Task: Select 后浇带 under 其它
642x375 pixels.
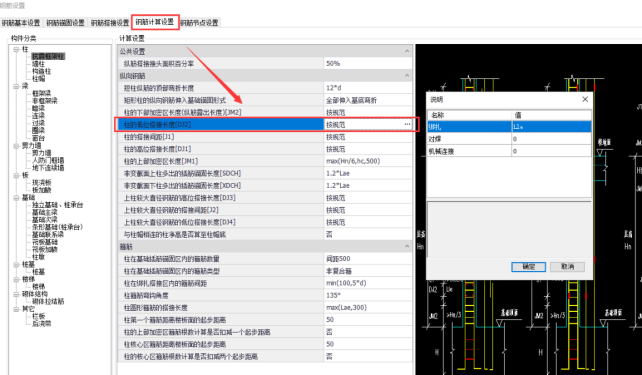Action: pos(41,324)
